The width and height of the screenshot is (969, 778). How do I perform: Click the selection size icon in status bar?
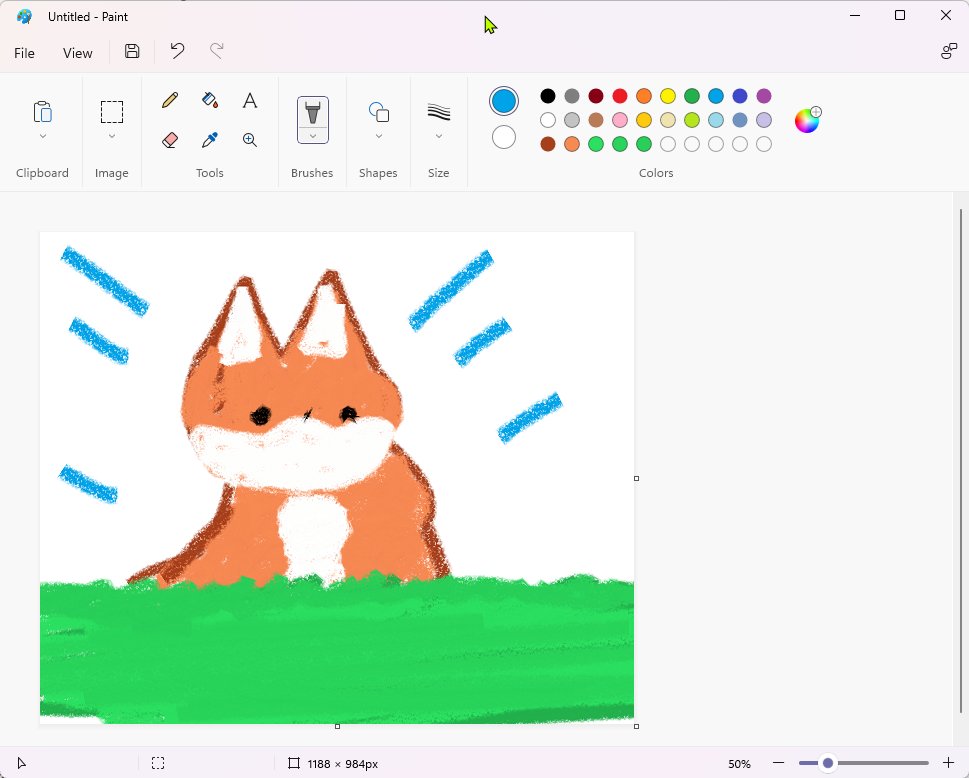click(x=158, y=763)
